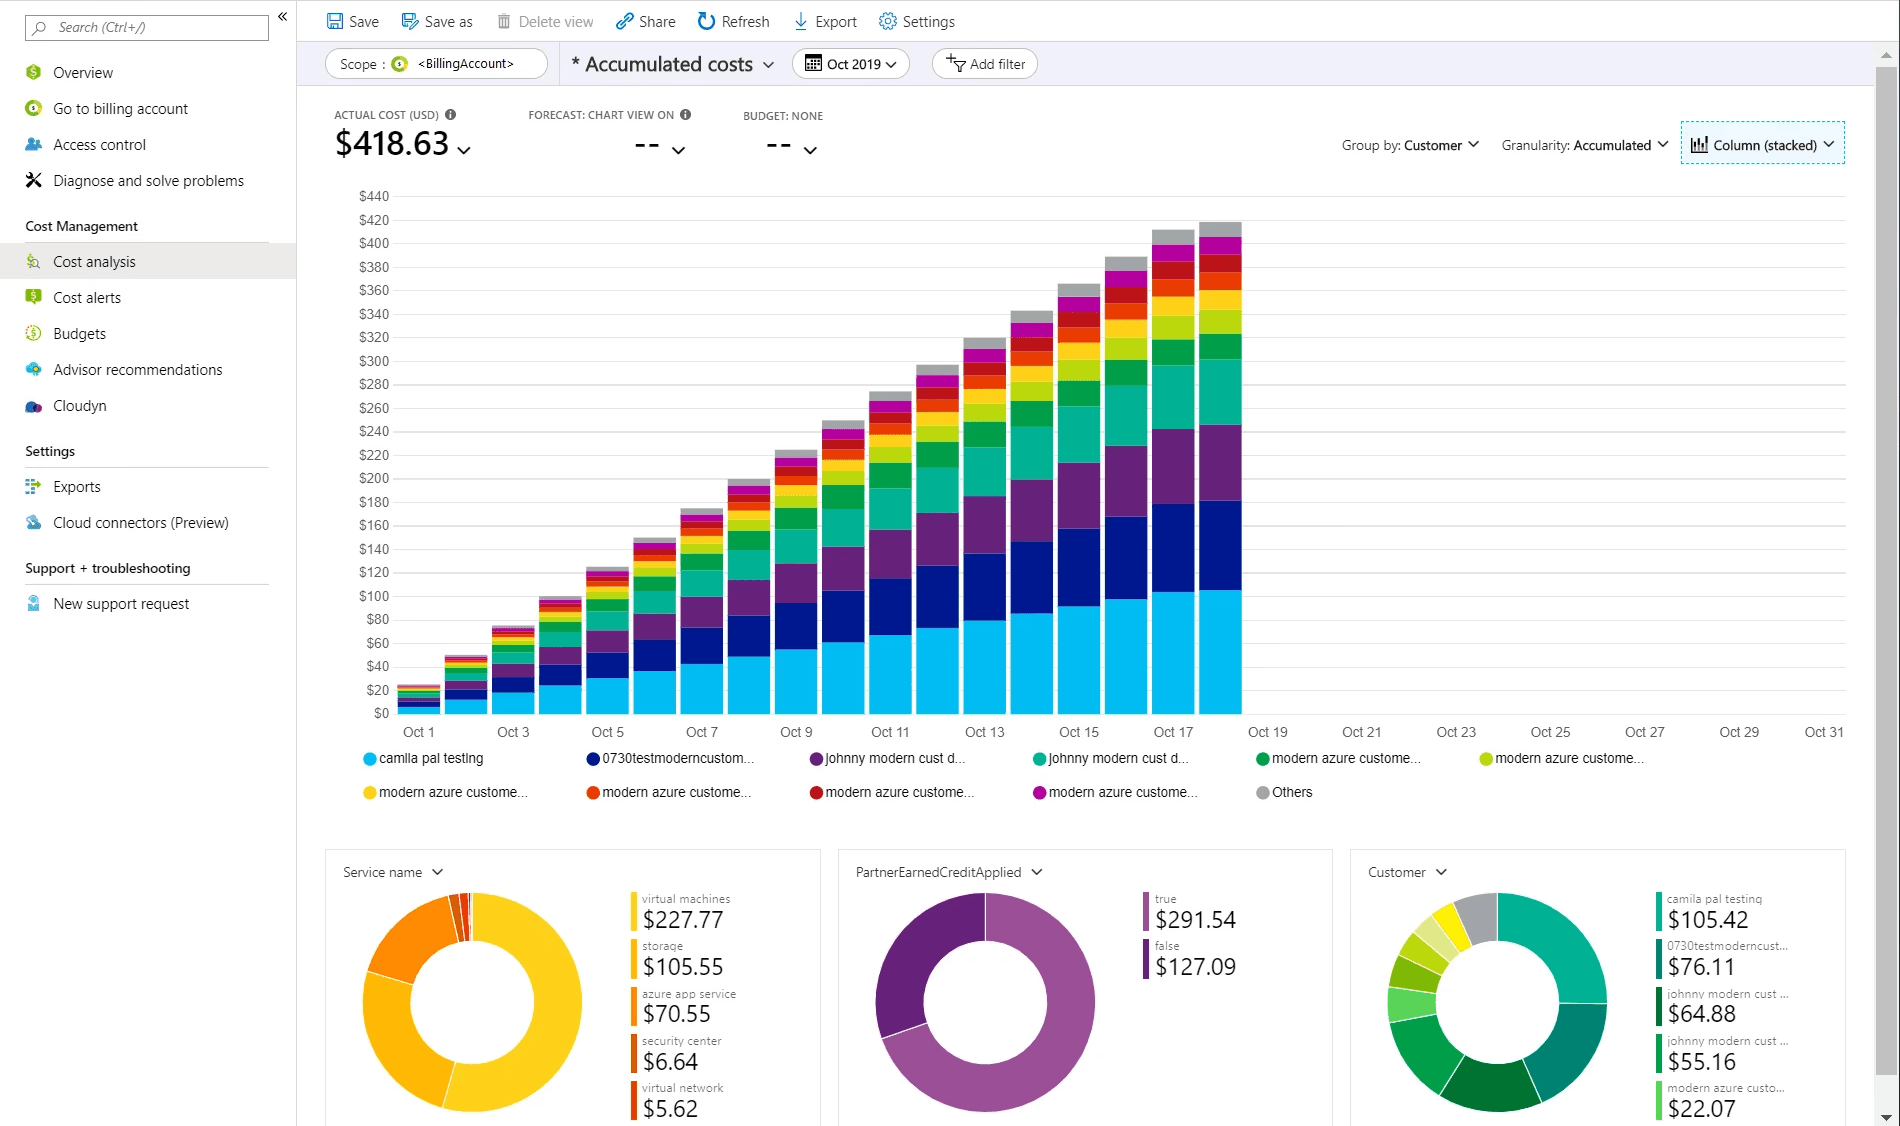Click the Oct 17 stacked column's light blue segment
The image size is (1900, 1126).
point(1173,652)
